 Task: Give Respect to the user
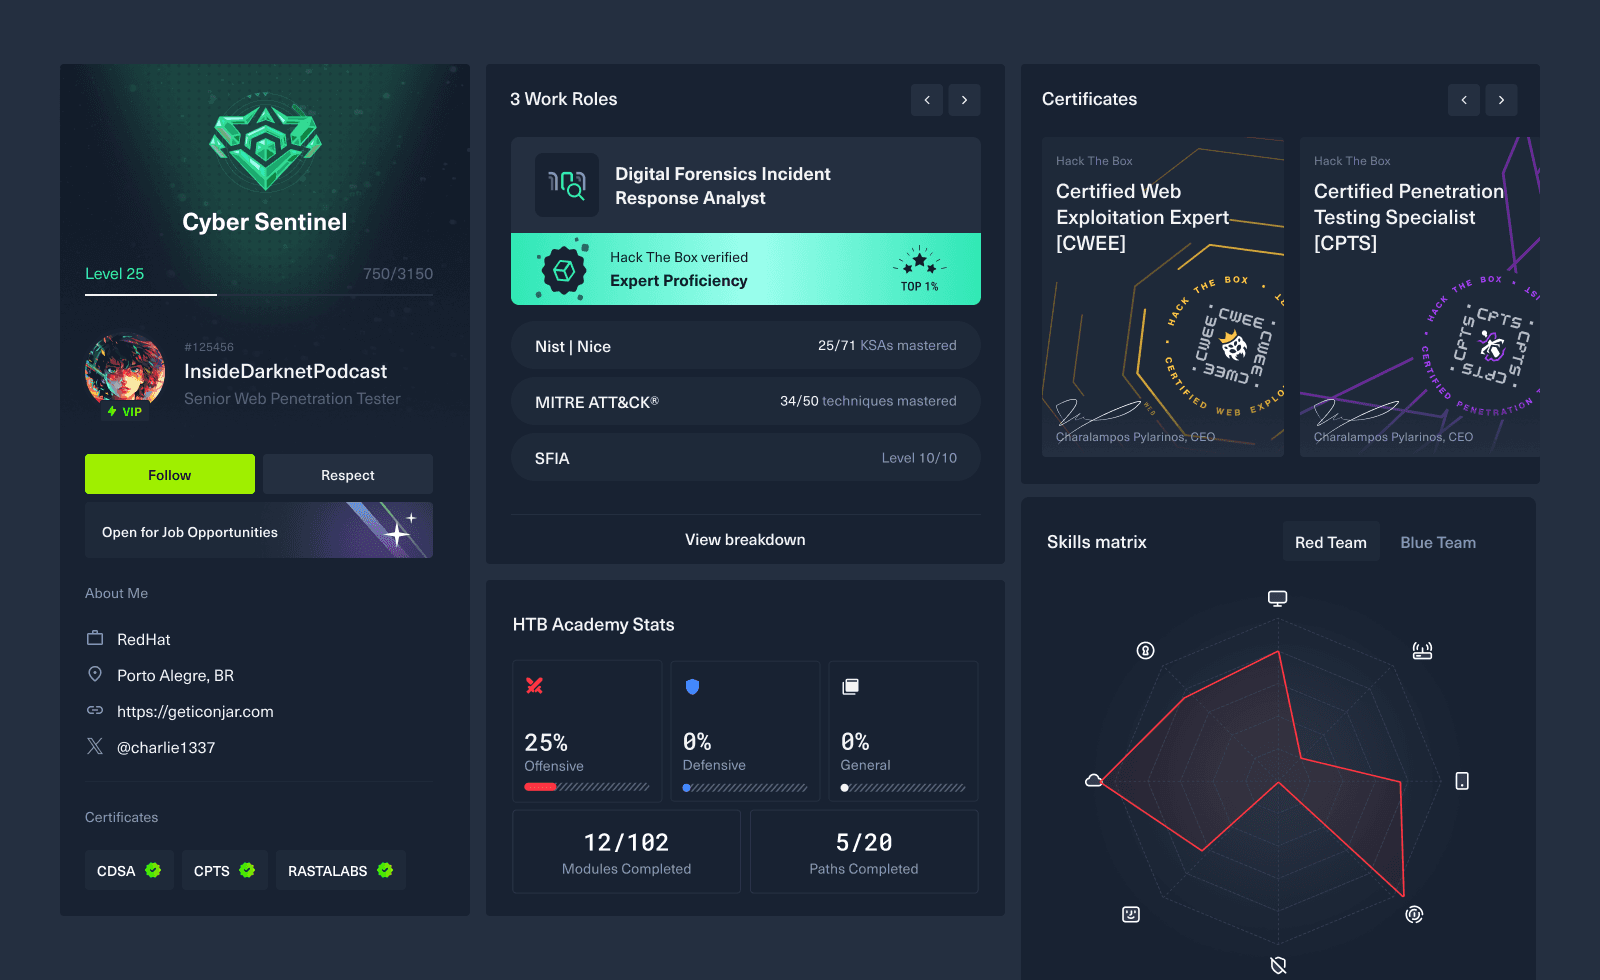(348, 474)
